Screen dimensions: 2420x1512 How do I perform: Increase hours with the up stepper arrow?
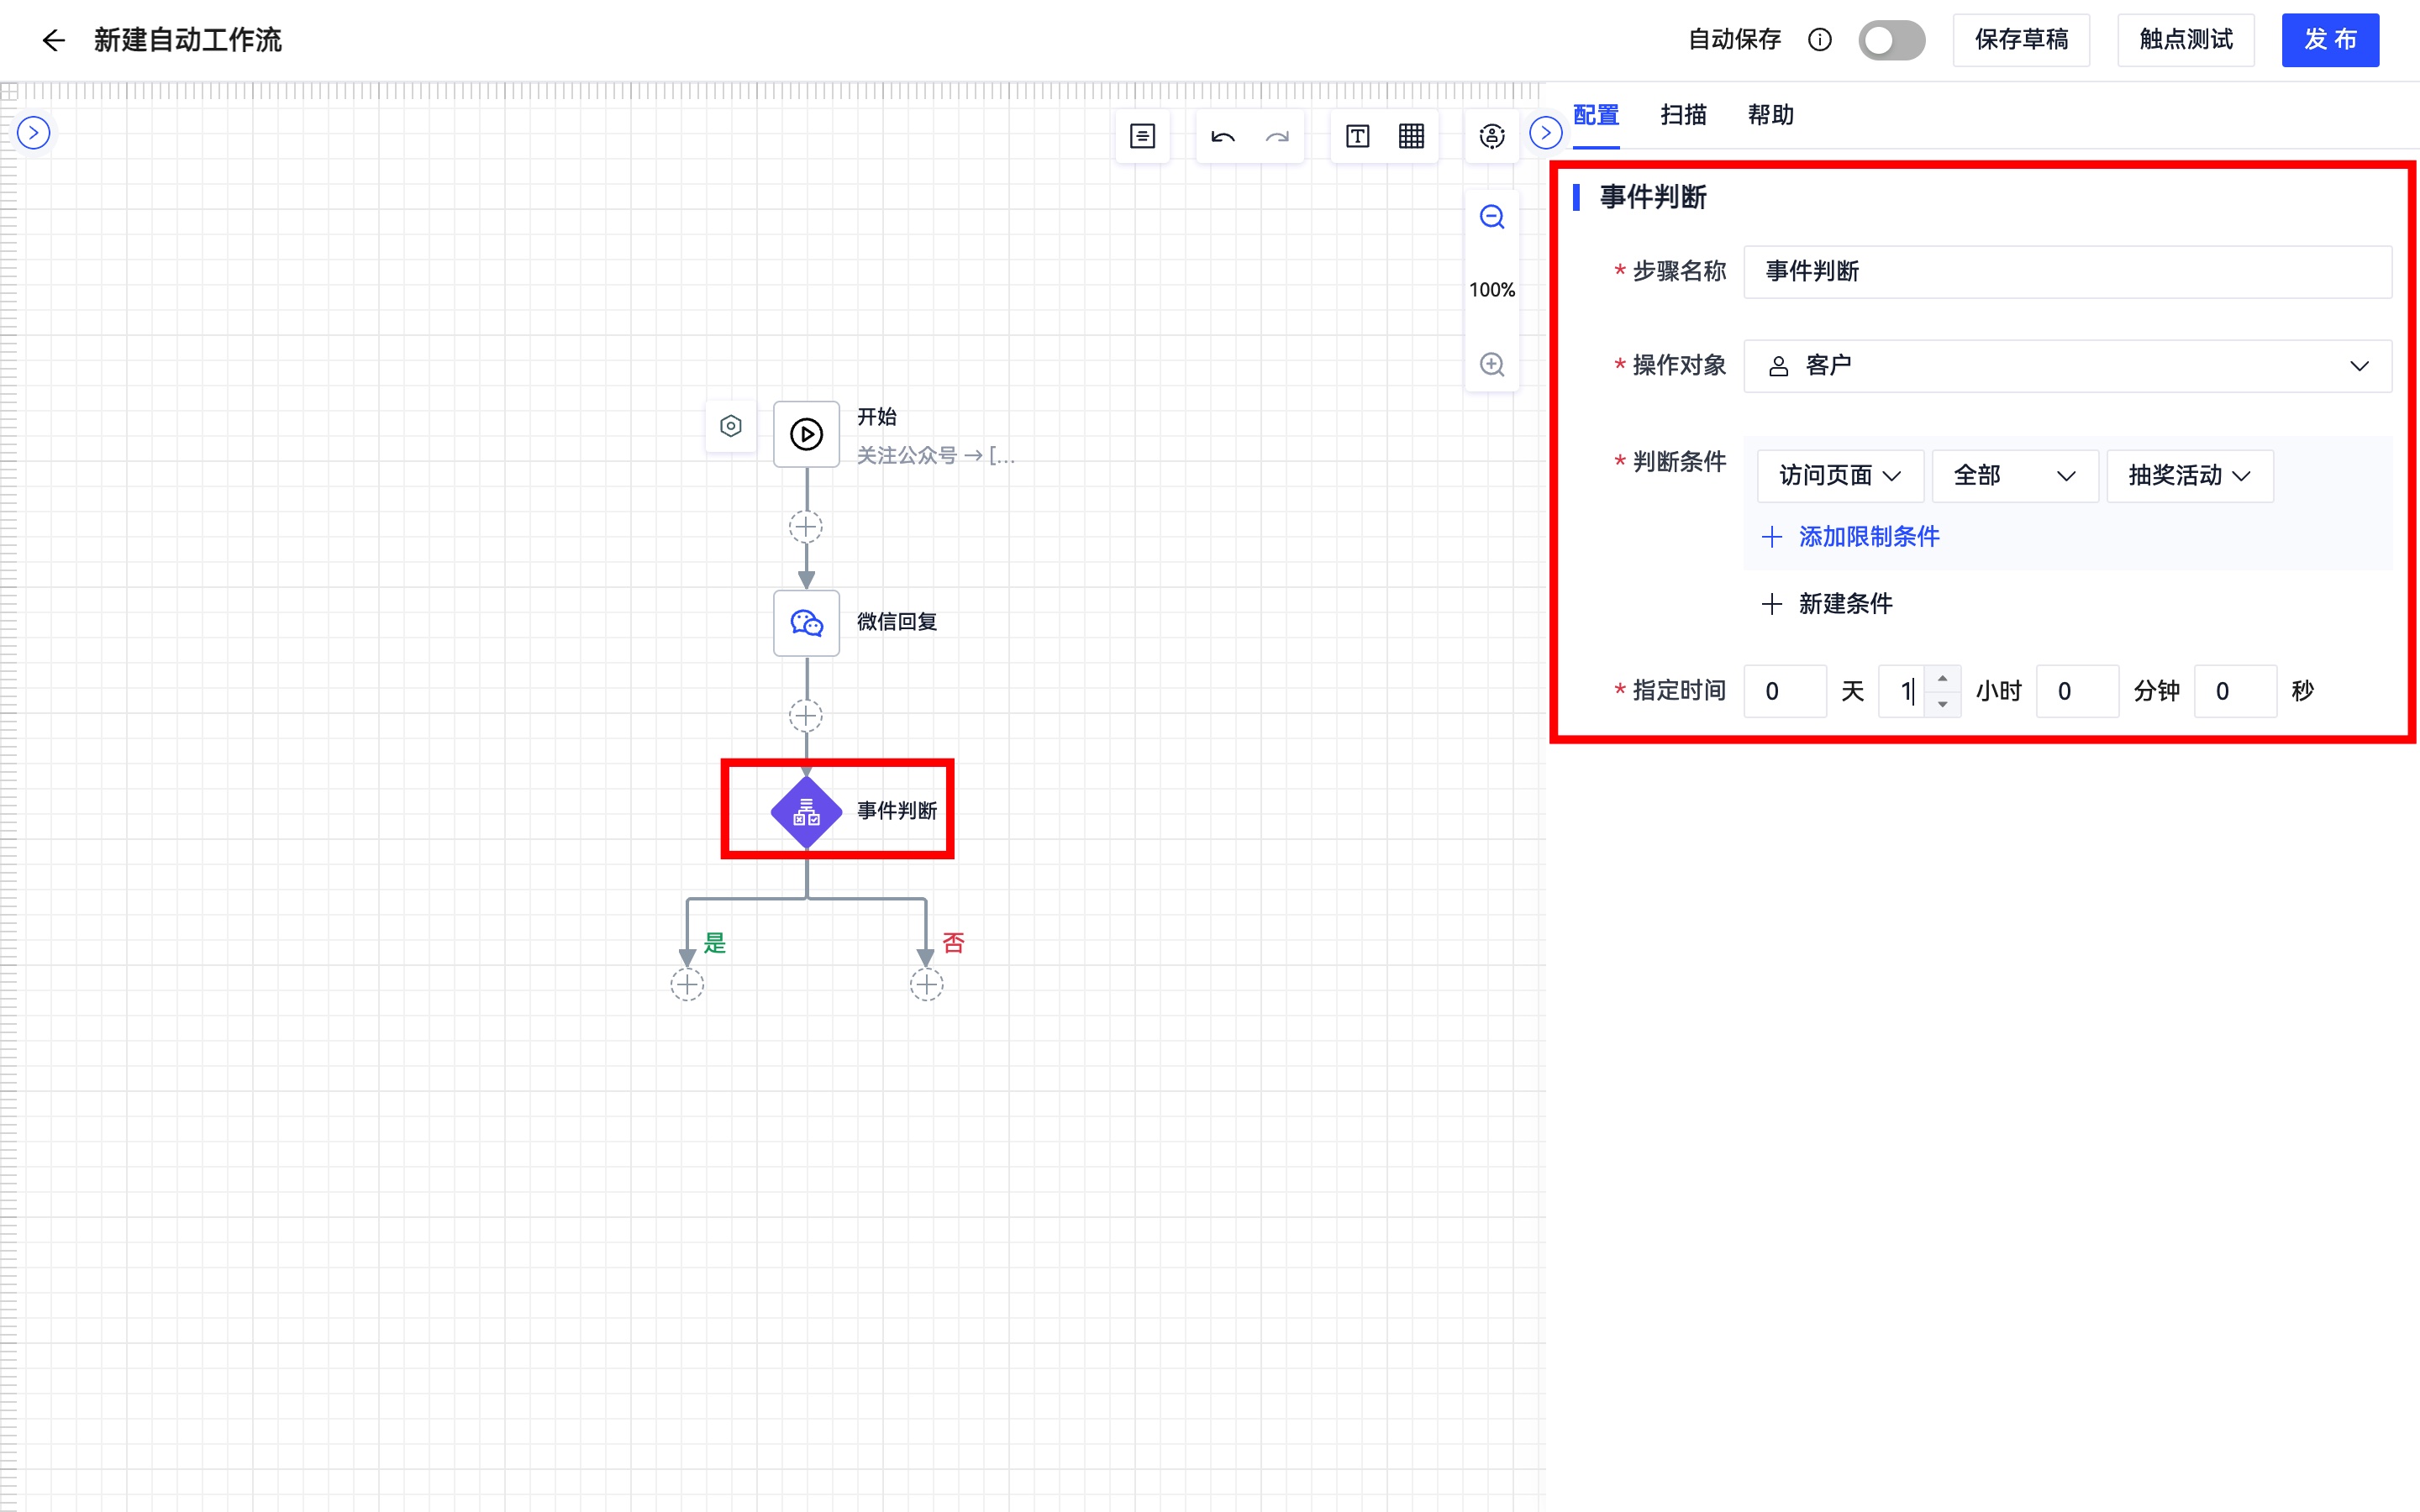[1942, 679]
